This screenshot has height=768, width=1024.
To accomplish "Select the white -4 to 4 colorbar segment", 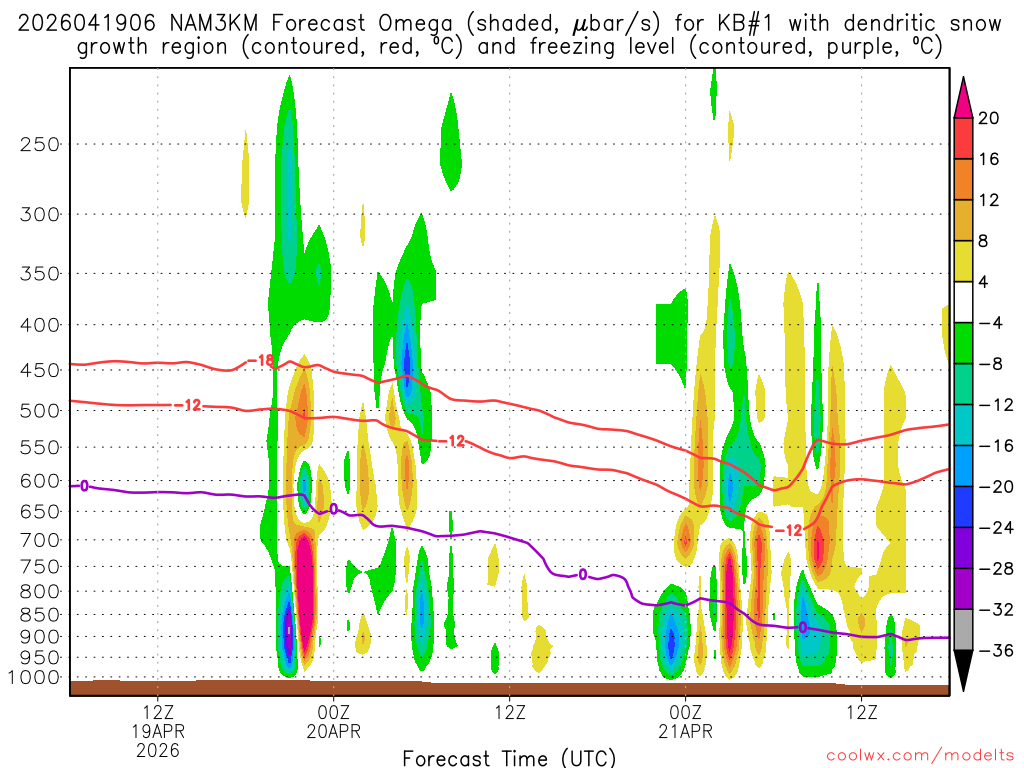I will point(963,302).
